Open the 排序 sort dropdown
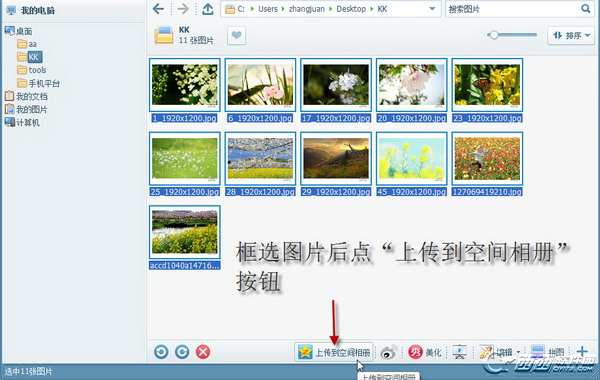 point(571,36)
